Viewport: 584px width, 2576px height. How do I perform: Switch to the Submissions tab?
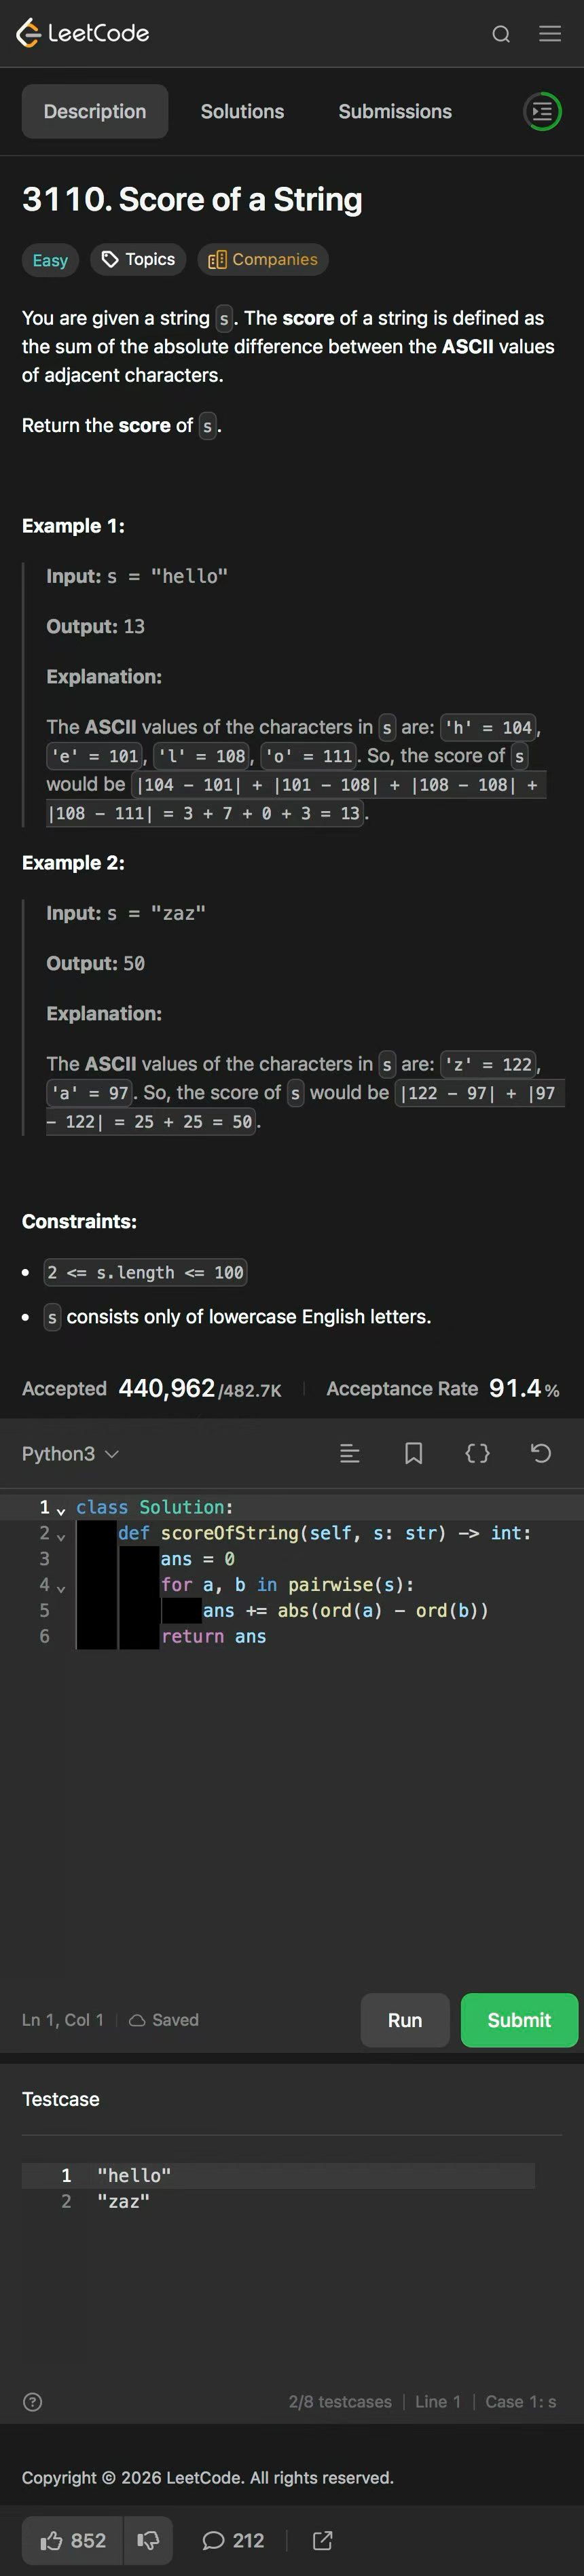point(395,112)
